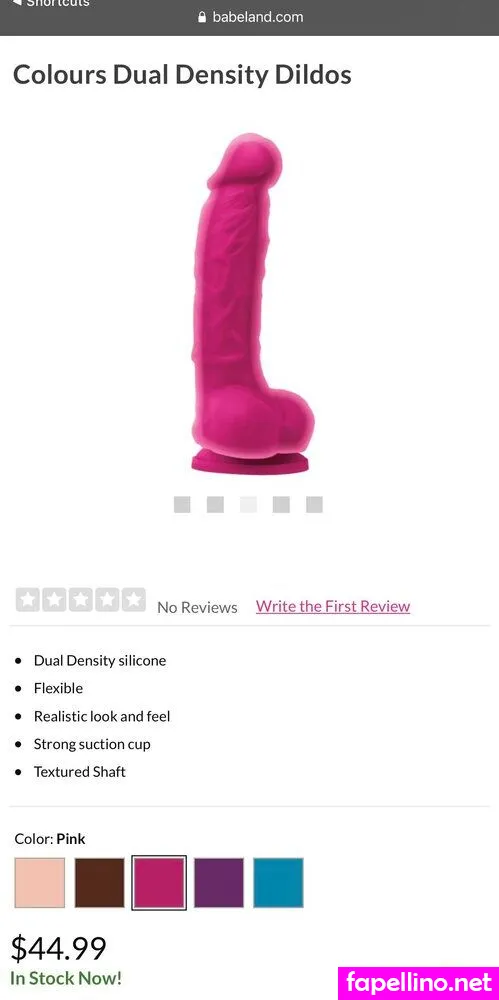Click the fourth rating star
499x1000 pixels.
pyautogui.click(x=107, y=599)
